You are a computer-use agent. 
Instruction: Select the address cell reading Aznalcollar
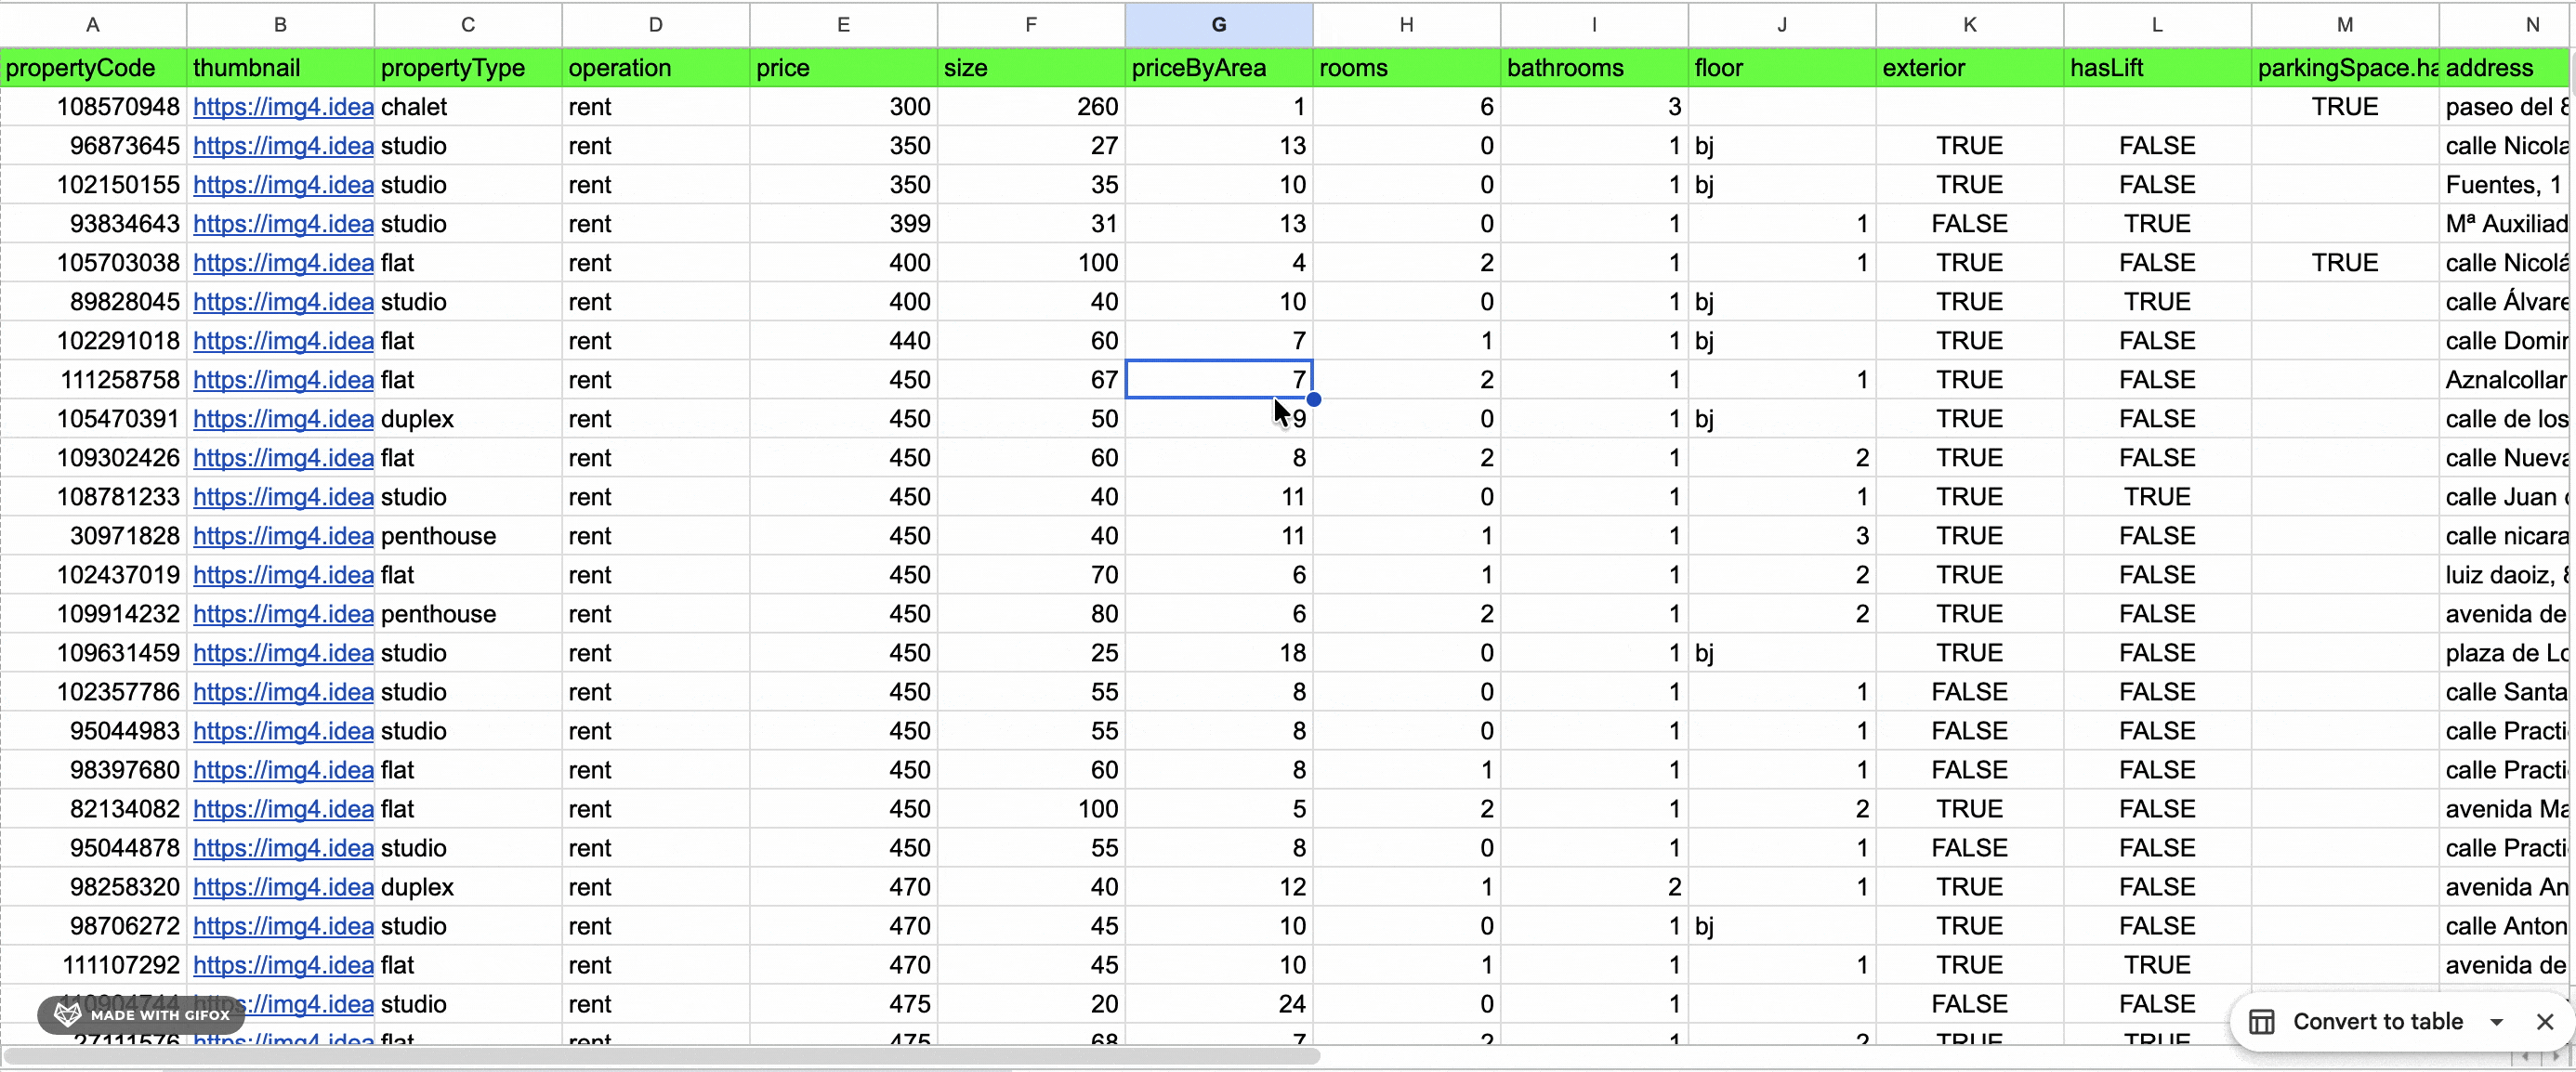click(x=2504, y=380)
